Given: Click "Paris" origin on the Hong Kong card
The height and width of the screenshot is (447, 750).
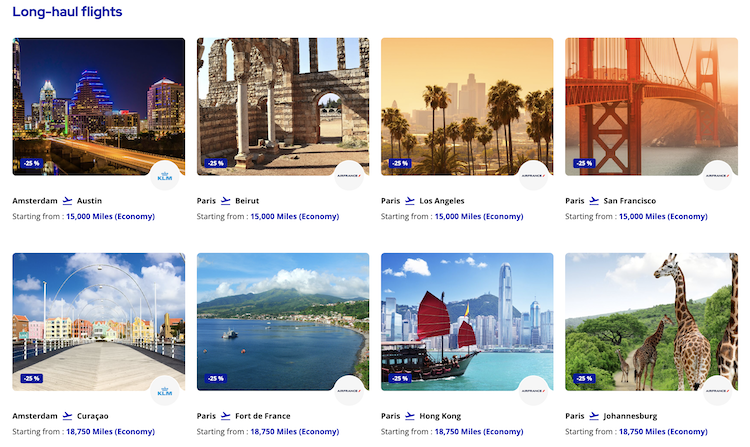Looking at the screenshot, I should coord(390,416).
